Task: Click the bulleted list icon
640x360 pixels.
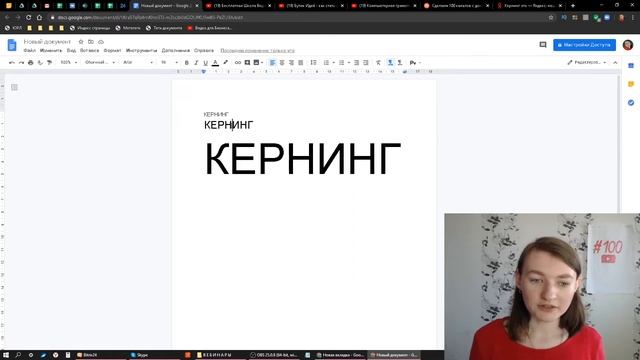Action: pos(342,62)
